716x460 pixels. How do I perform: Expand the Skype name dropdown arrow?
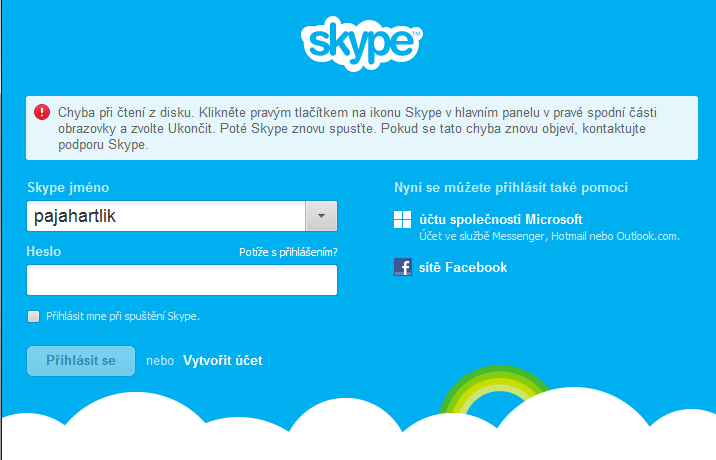click(x=321, y=216)
